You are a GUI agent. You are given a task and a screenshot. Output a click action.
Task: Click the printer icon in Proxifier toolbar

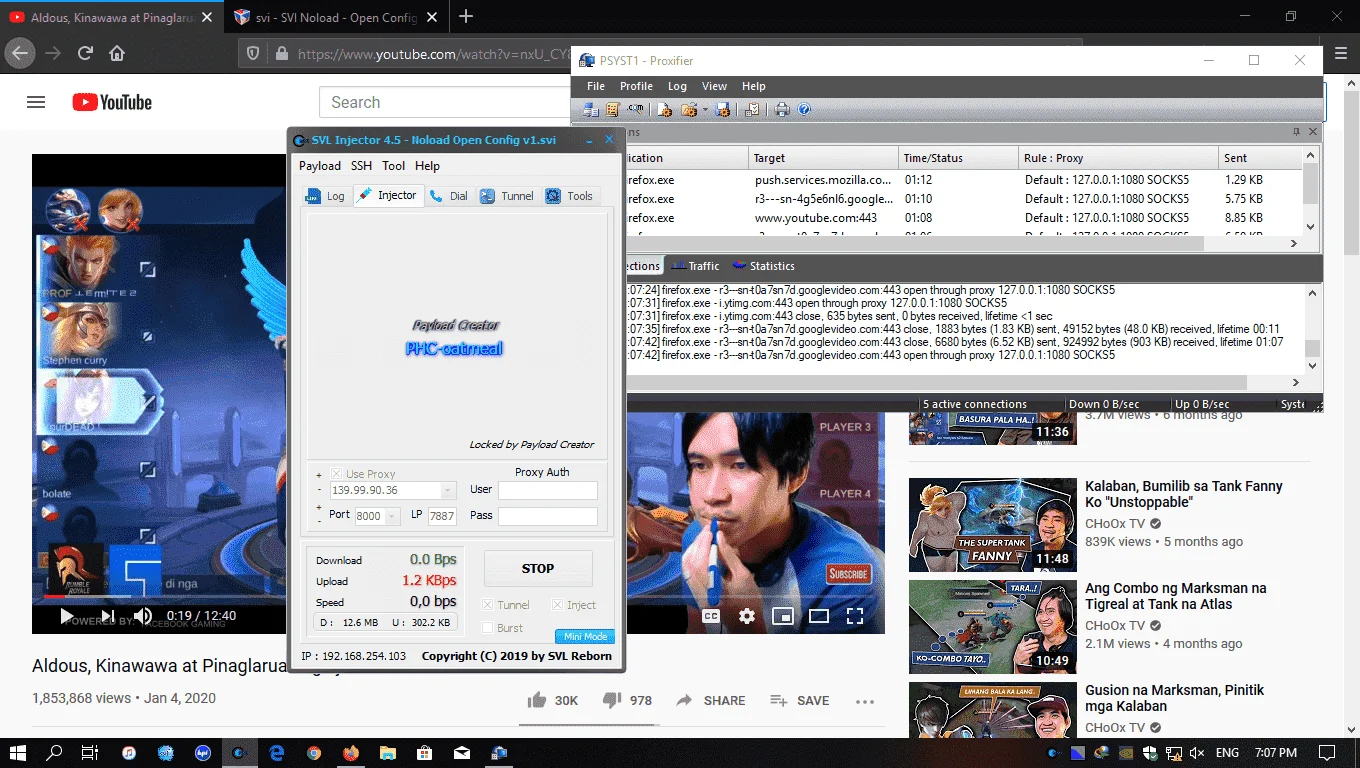pyautogui.click(x=782, y=110)
